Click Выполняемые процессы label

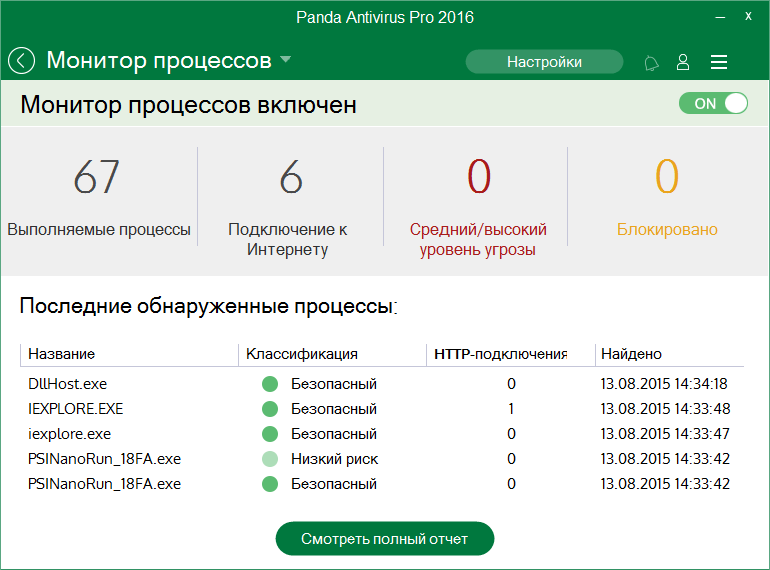click(x=99, y=229)
